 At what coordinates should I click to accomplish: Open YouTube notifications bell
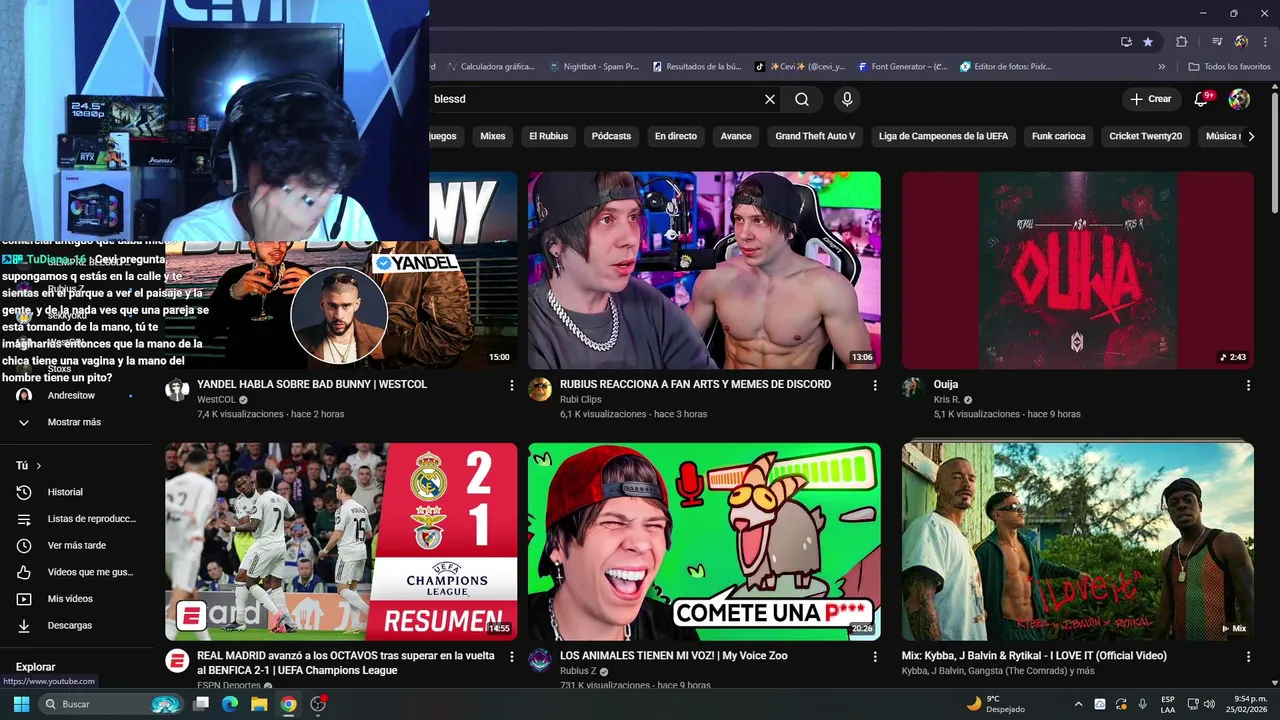[1202, 99]
